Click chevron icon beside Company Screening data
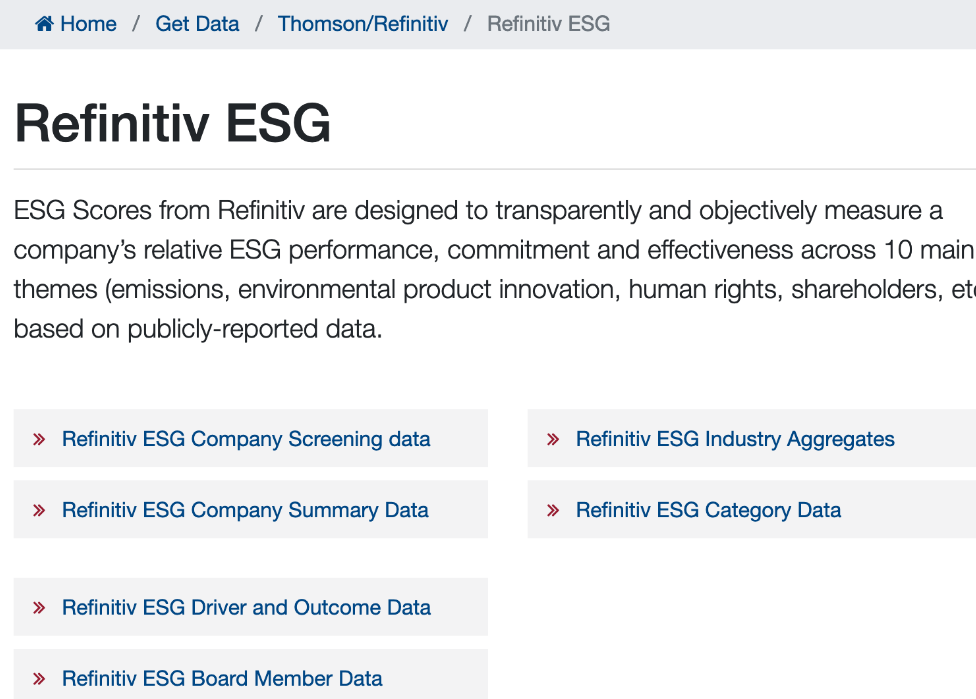The width and height of the screenshot is (976, 699). click(x=39, y=439)
